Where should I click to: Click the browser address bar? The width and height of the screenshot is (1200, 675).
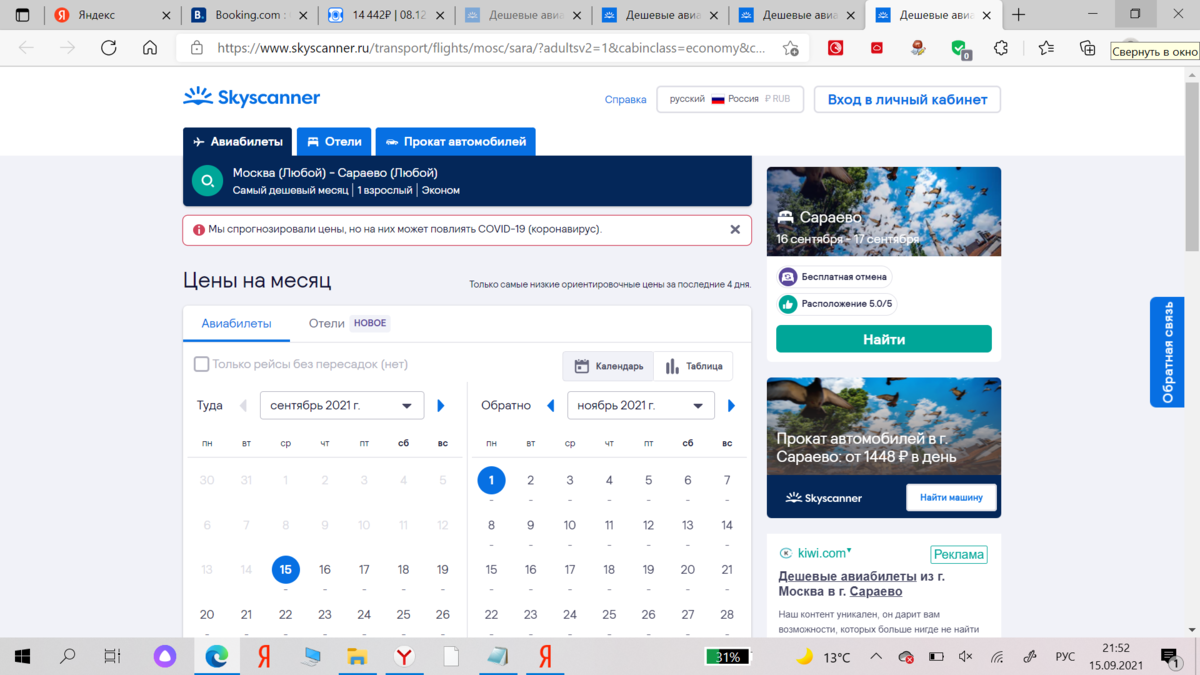click(x=490, y=48)
